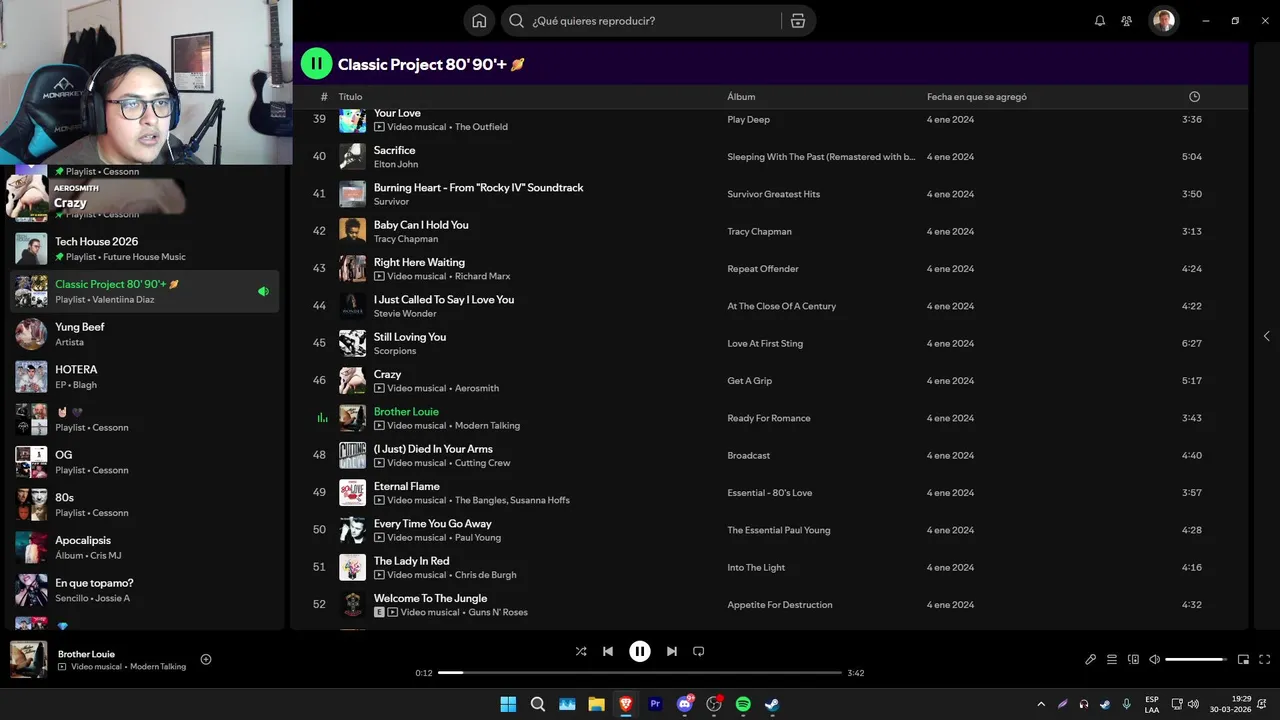Open OBS Studio from the taskbar
This screenshot has height=720, width=1280.
coord(714,704)
